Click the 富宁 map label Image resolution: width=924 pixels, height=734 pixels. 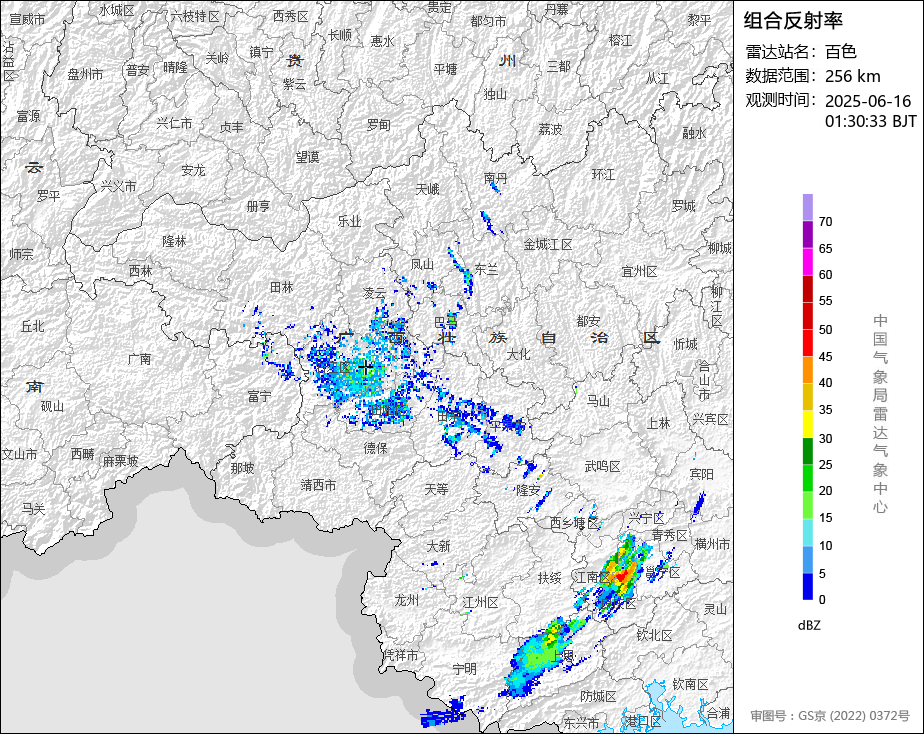pos(259,396)
